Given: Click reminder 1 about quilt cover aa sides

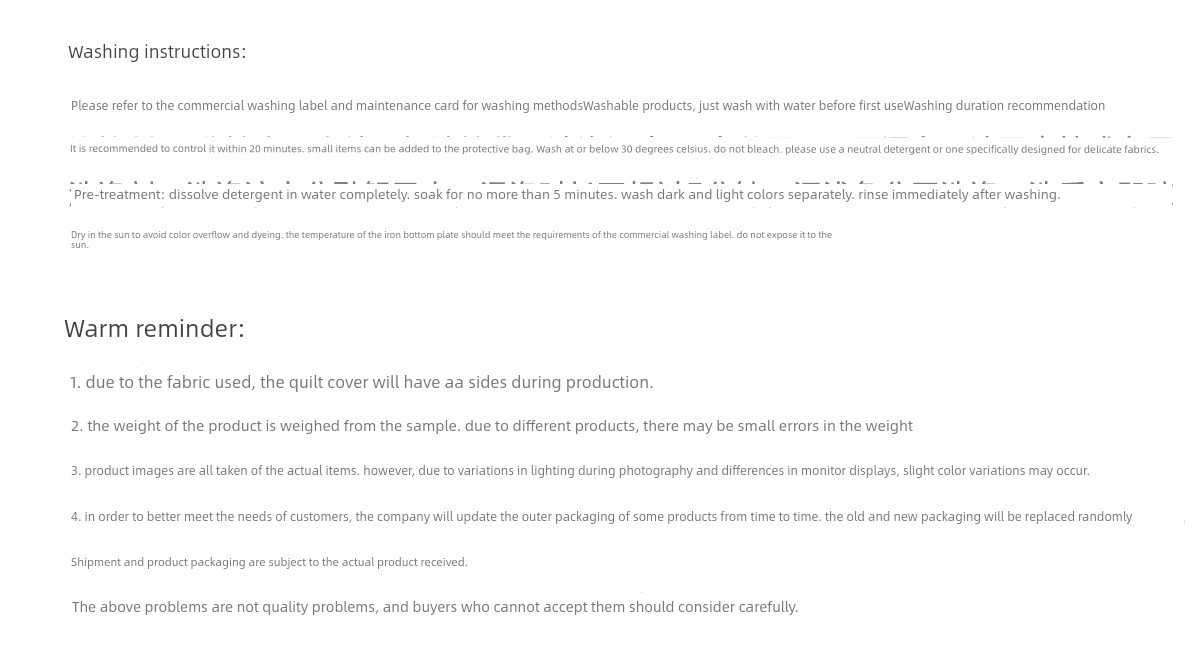Looking at the screenshot, I should pos(361,383).
